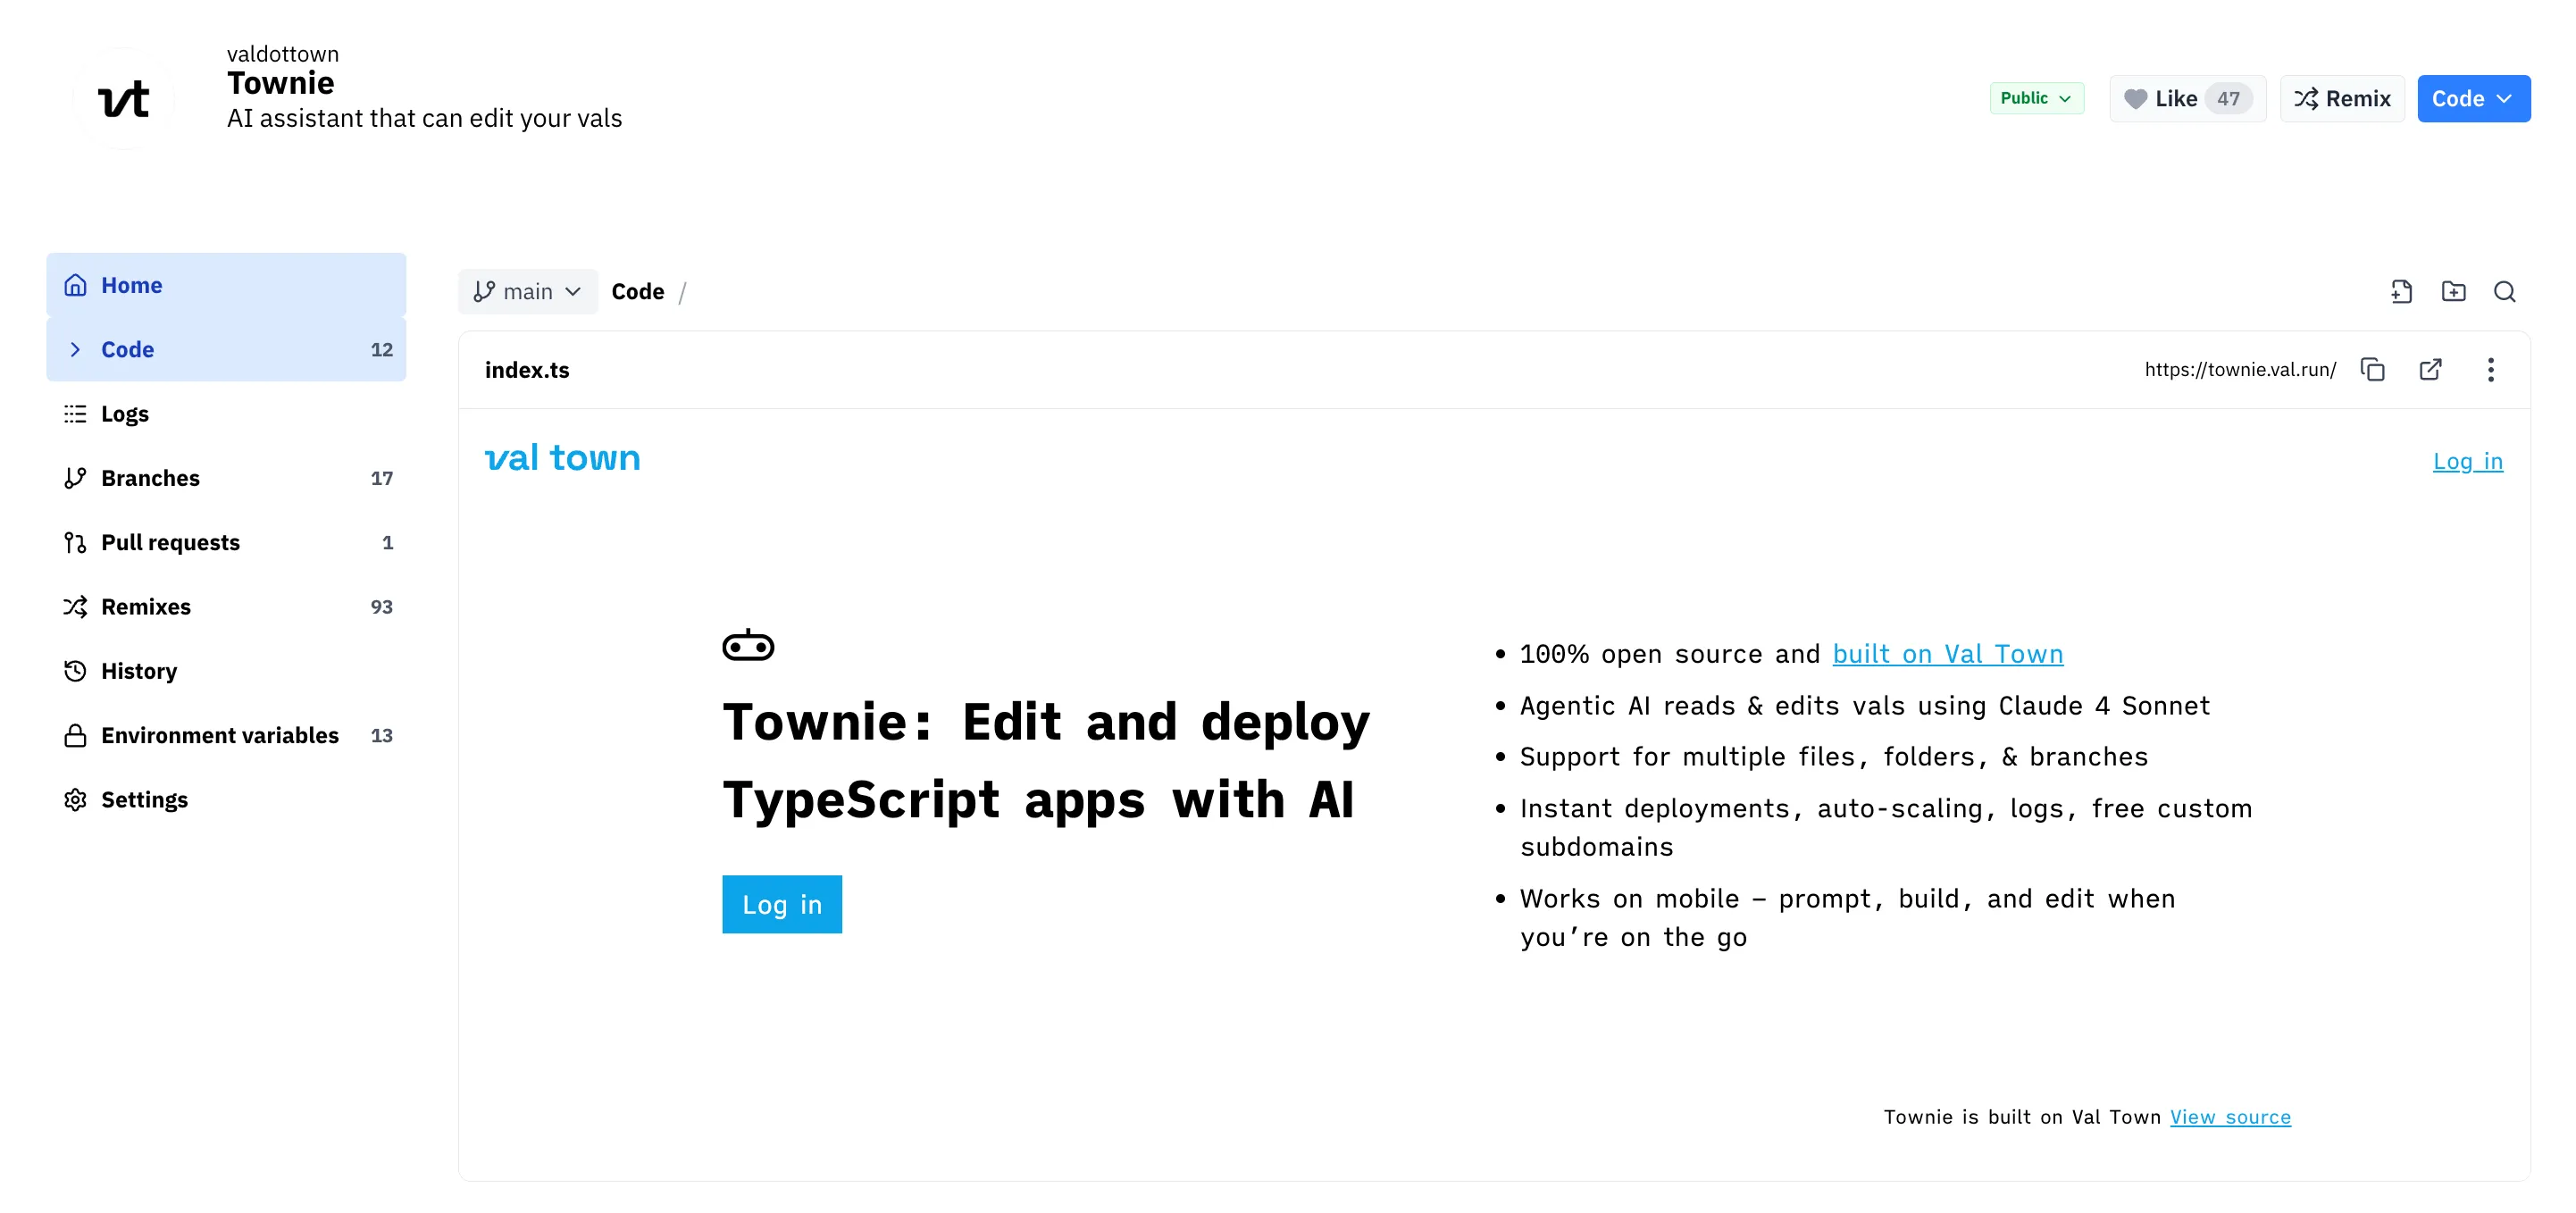Open the three-dot menu next to index.ts
This screenshot has height=1213, width=2576.
[2491, 369]
